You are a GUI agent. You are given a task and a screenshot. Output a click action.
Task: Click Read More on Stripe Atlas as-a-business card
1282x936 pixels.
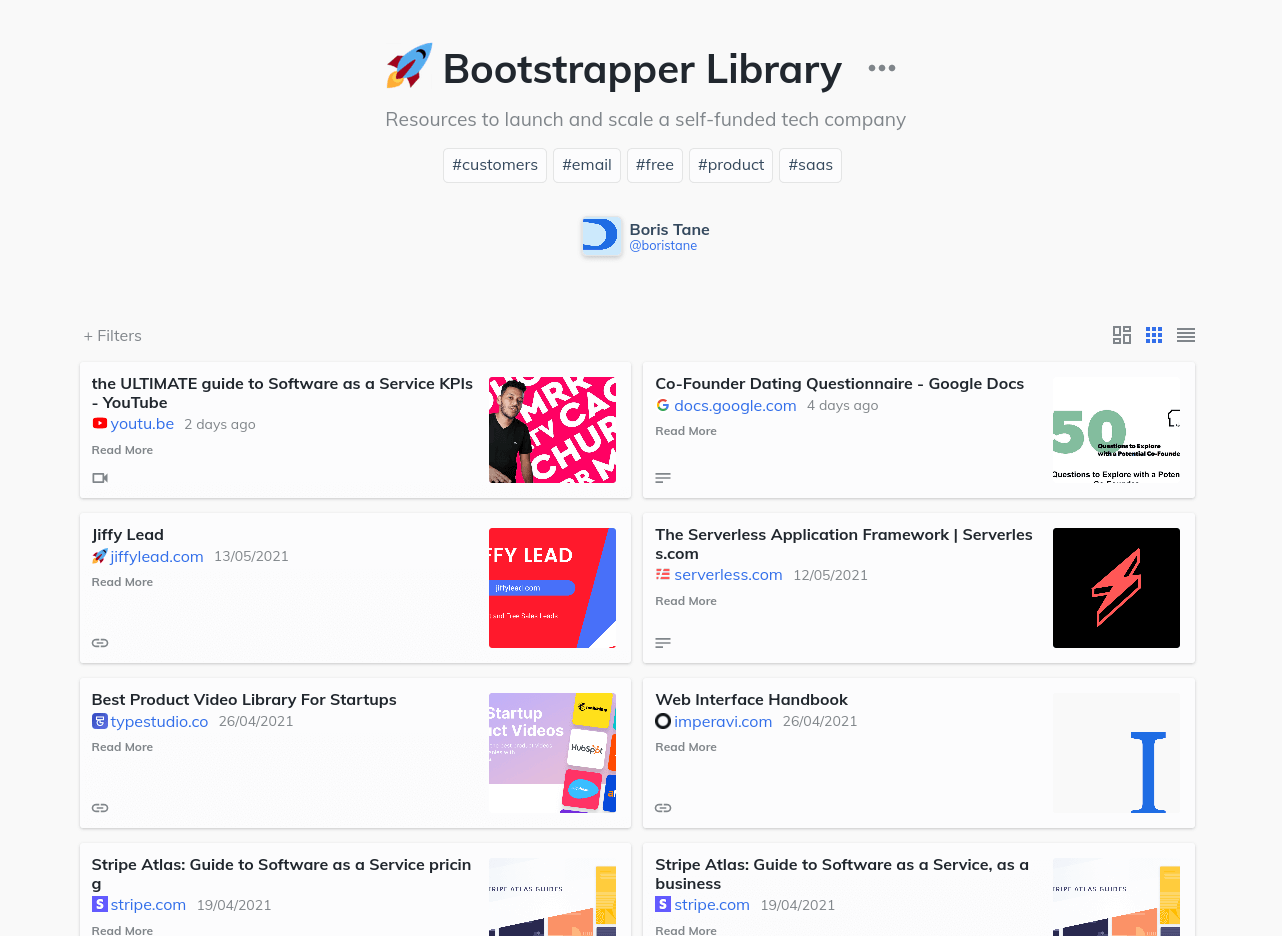point(686,930)
